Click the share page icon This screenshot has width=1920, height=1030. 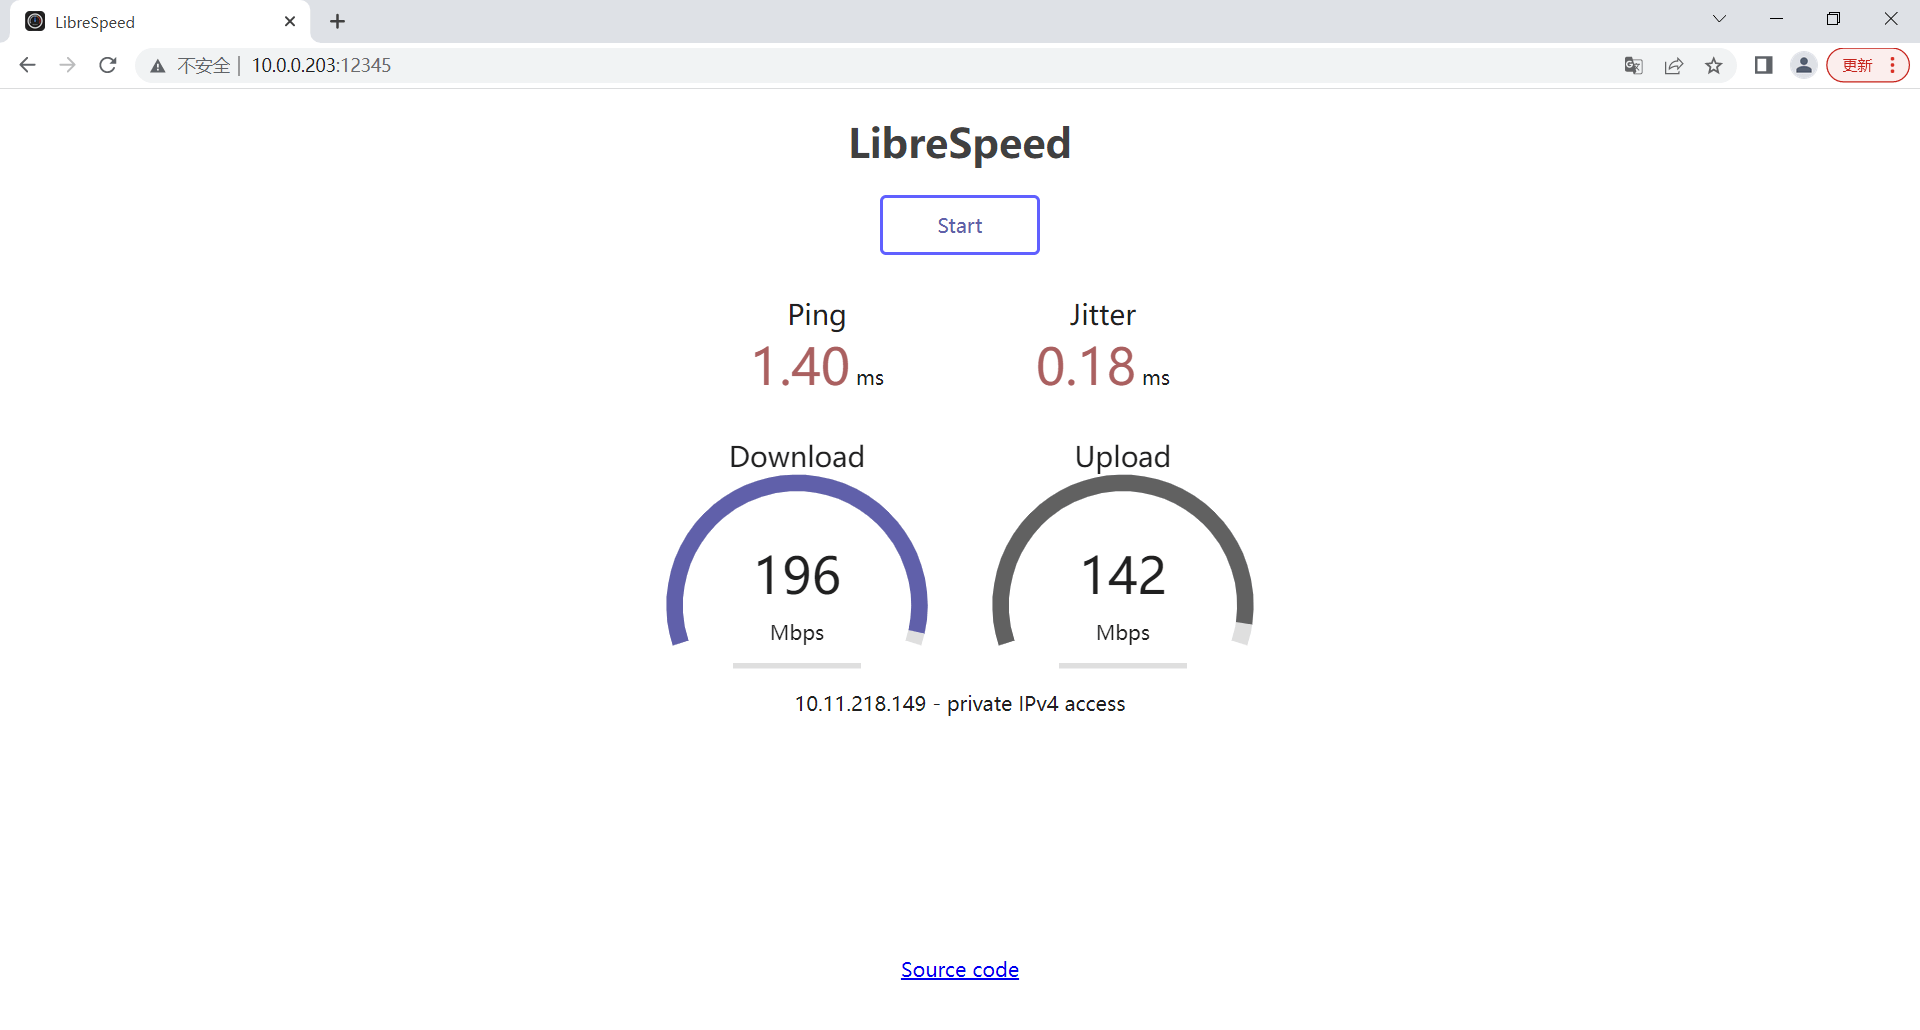point(1674,65)
